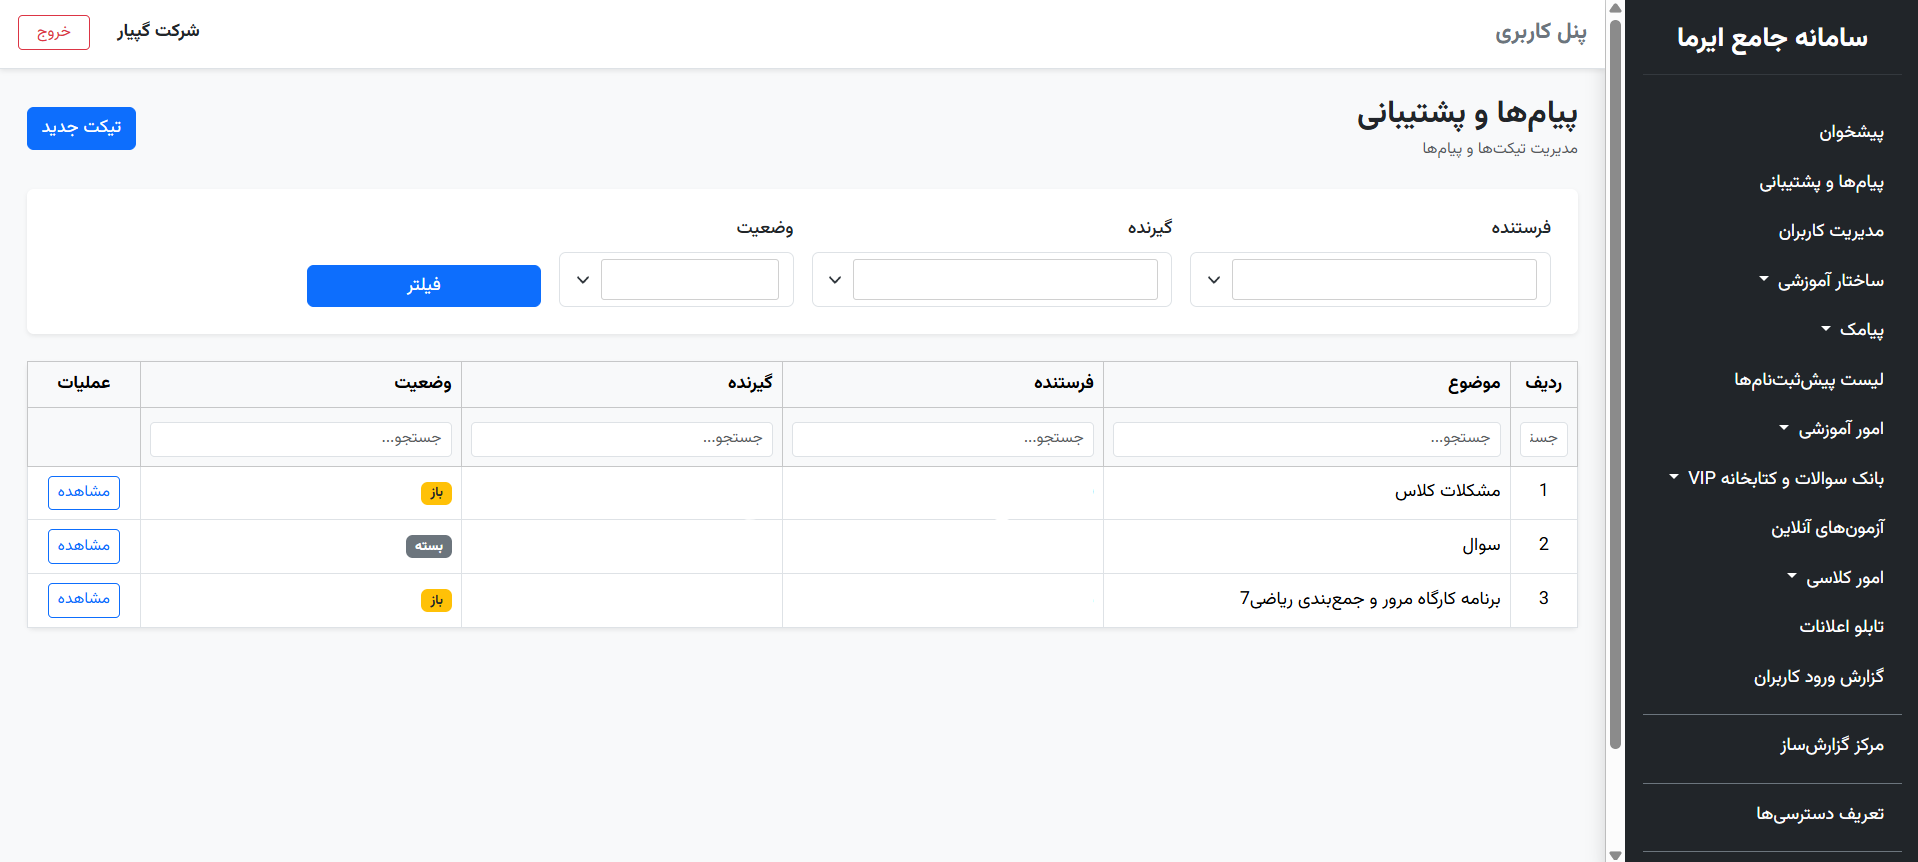Open the وضعیت filter dropdown arrow
The width and height of the screenshot is (1918, 862).
coord(582,280)
